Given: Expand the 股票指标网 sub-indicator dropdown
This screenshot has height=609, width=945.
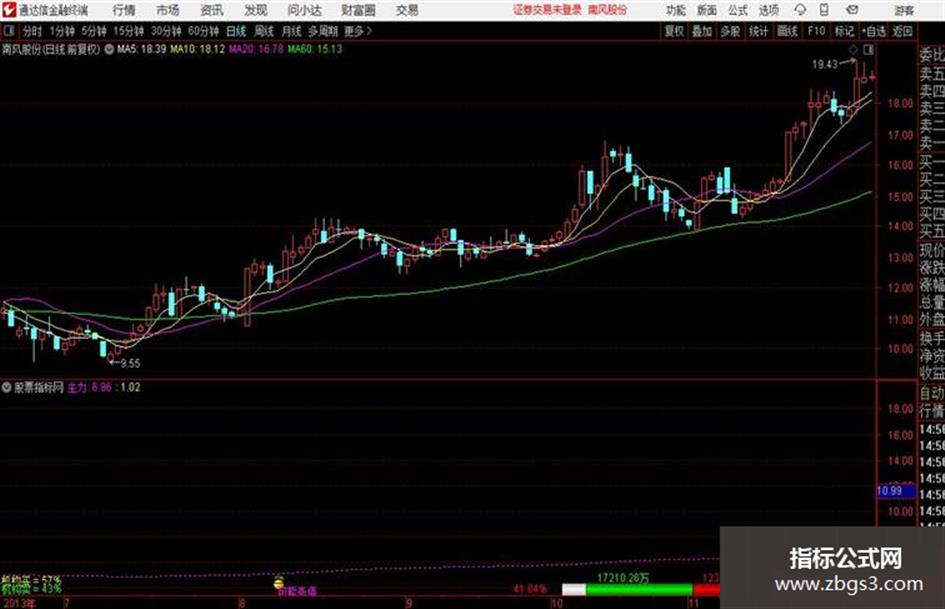Looking at the screenshot, I should click(6, 387).
